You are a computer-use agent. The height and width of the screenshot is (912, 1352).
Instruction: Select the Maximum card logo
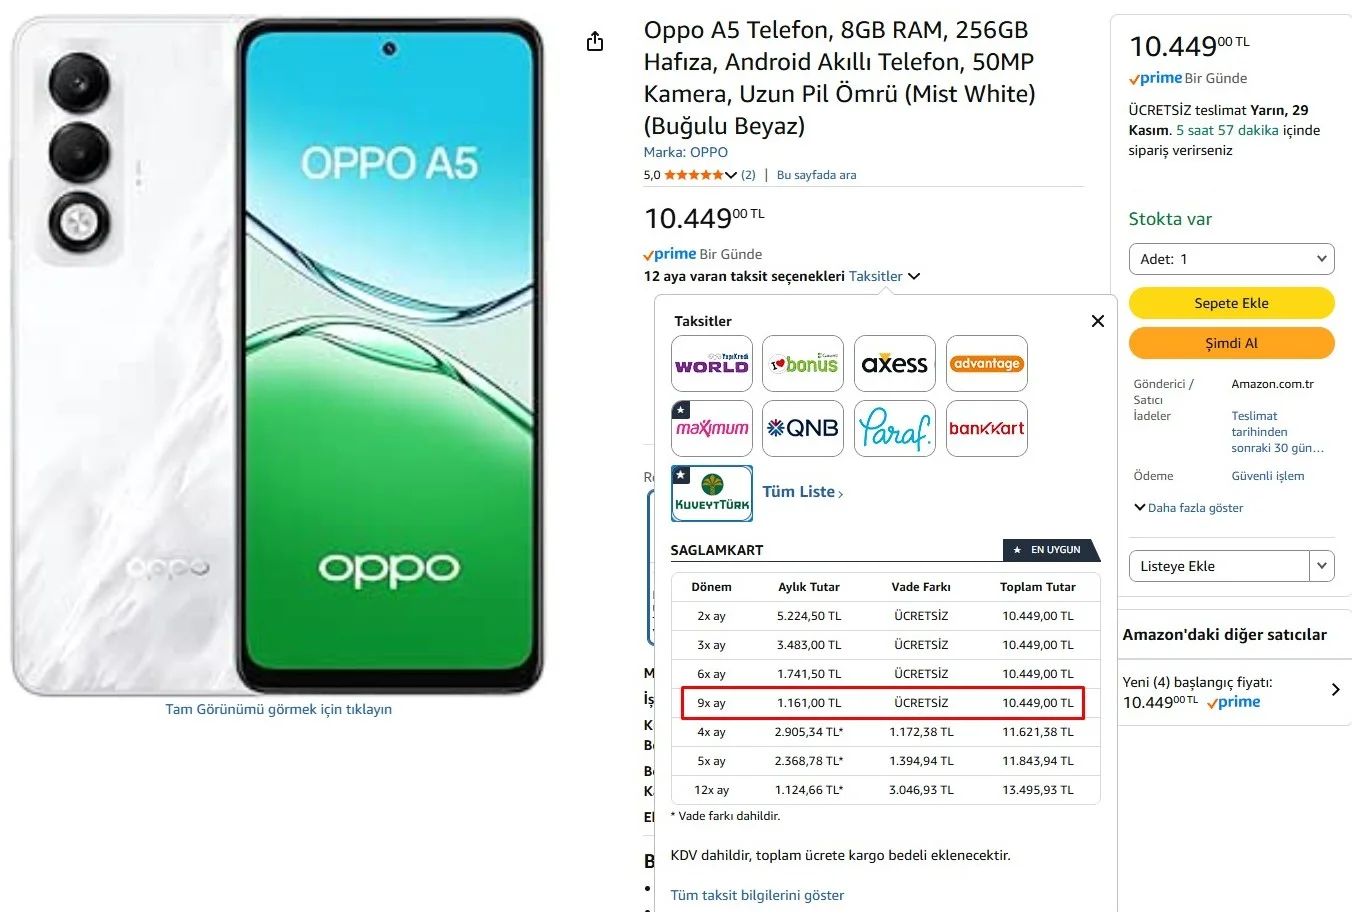point(711,429)
